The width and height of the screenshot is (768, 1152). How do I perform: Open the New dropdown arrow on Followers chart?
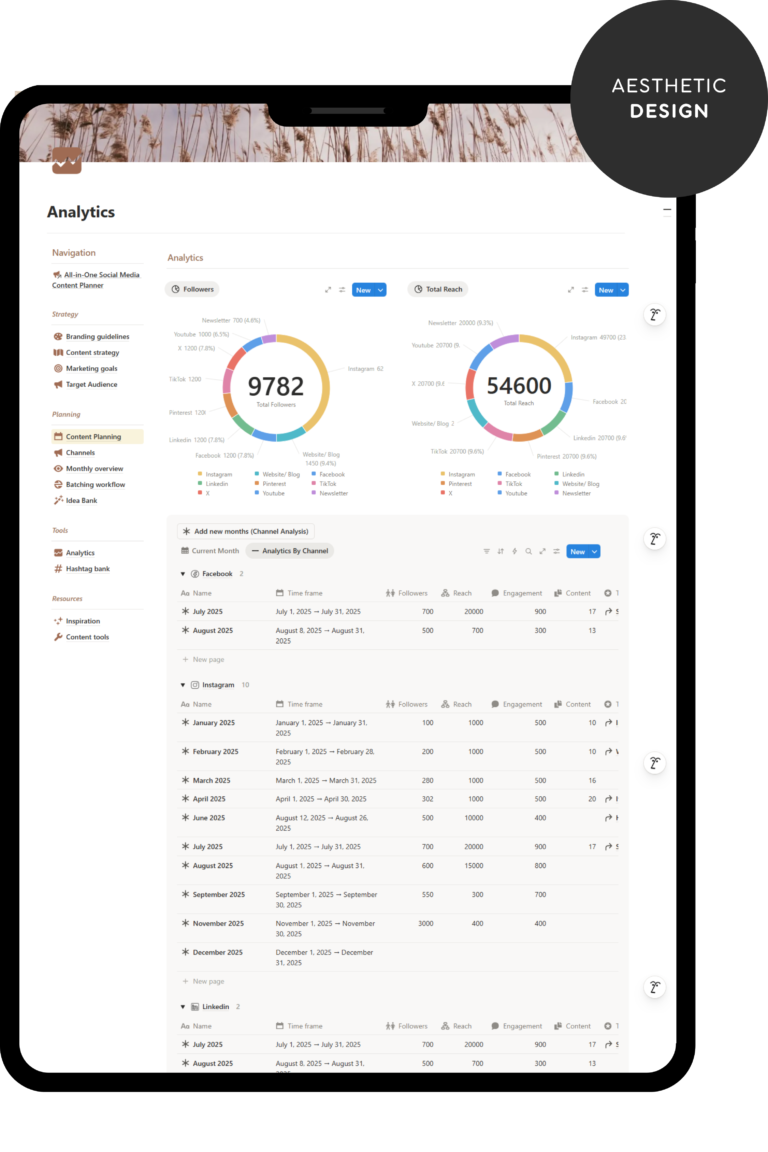tap(381, 290)
